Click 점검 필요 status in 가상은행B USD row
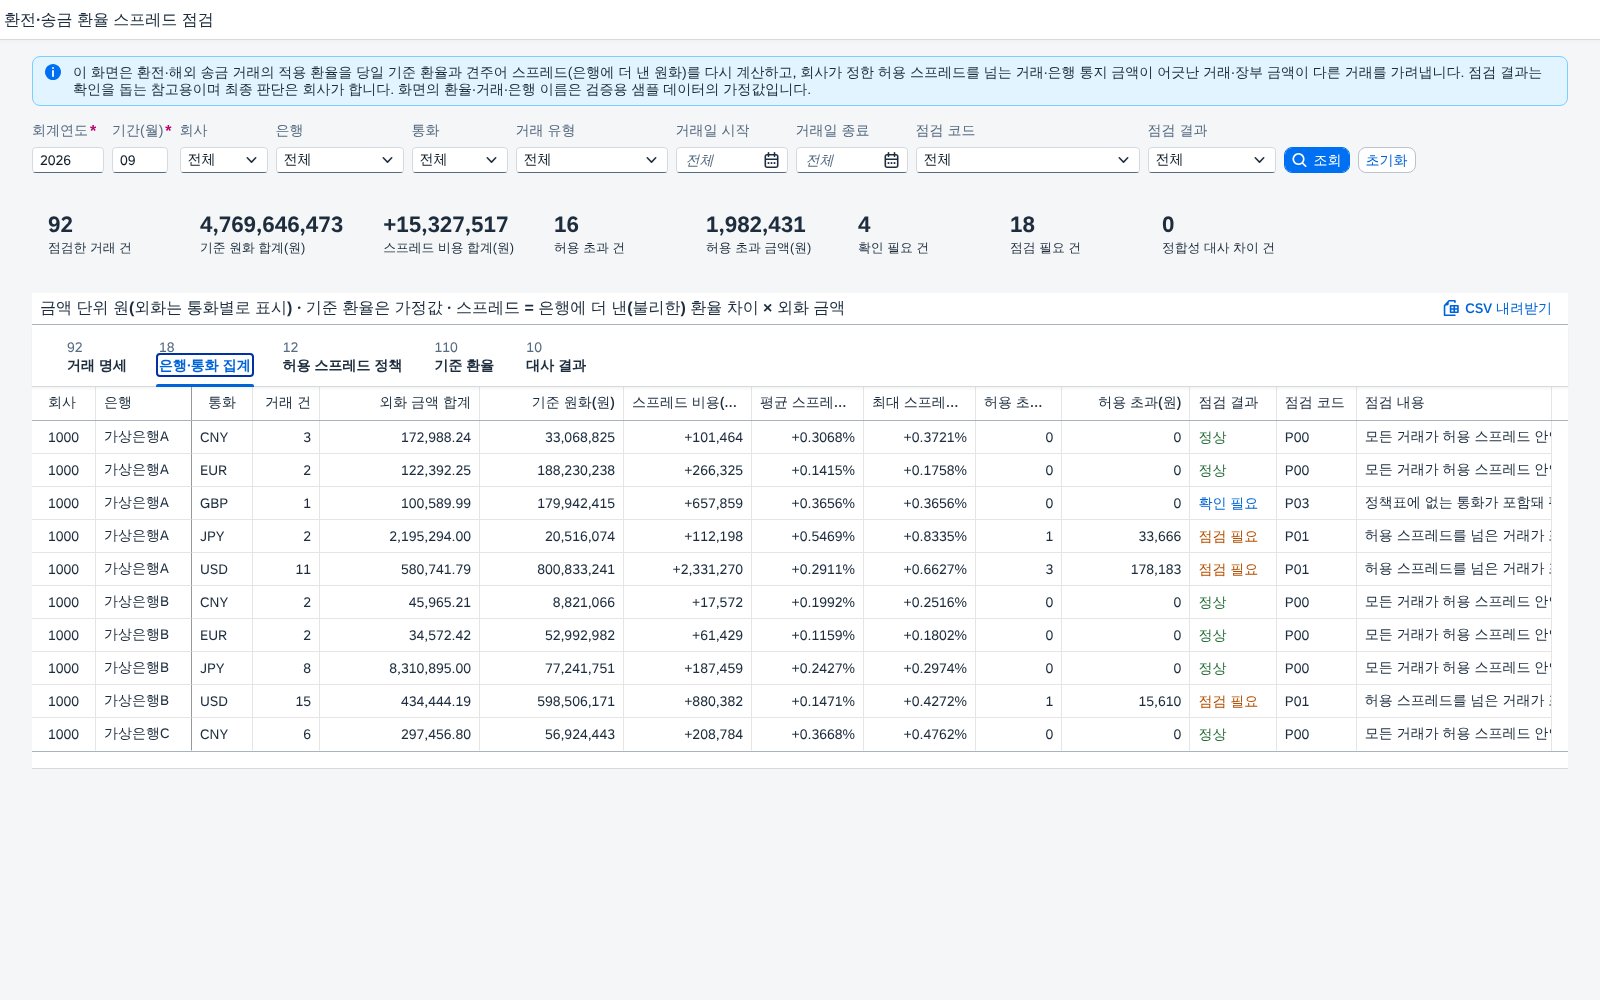This screenshot has height=1000, width=1600. (1228, 701)
